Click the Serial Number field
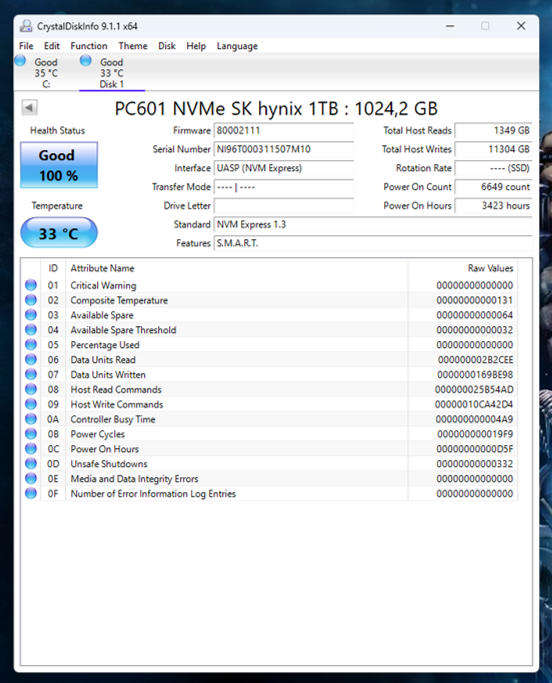The image size is (552, 683). tap(283, 149)
